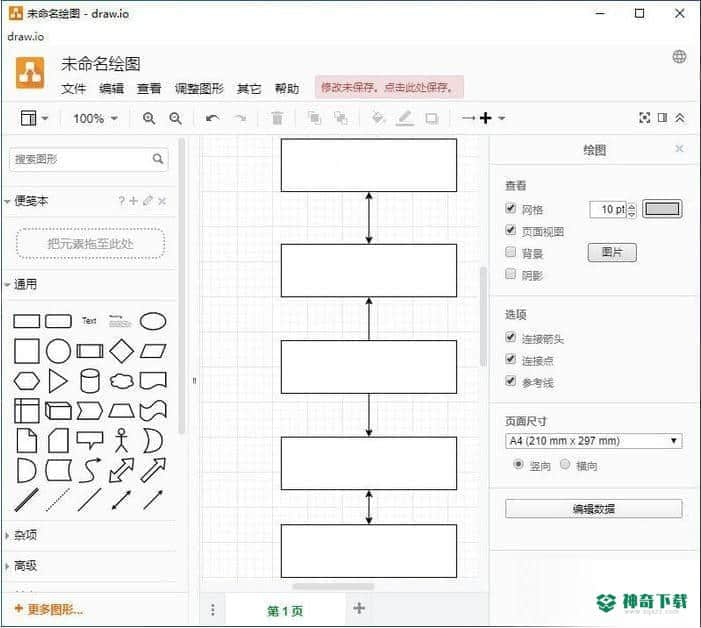This screenshot has width=701, height=628.
Task: Click the zoom out magnifier icon
Action: (175, 118)
